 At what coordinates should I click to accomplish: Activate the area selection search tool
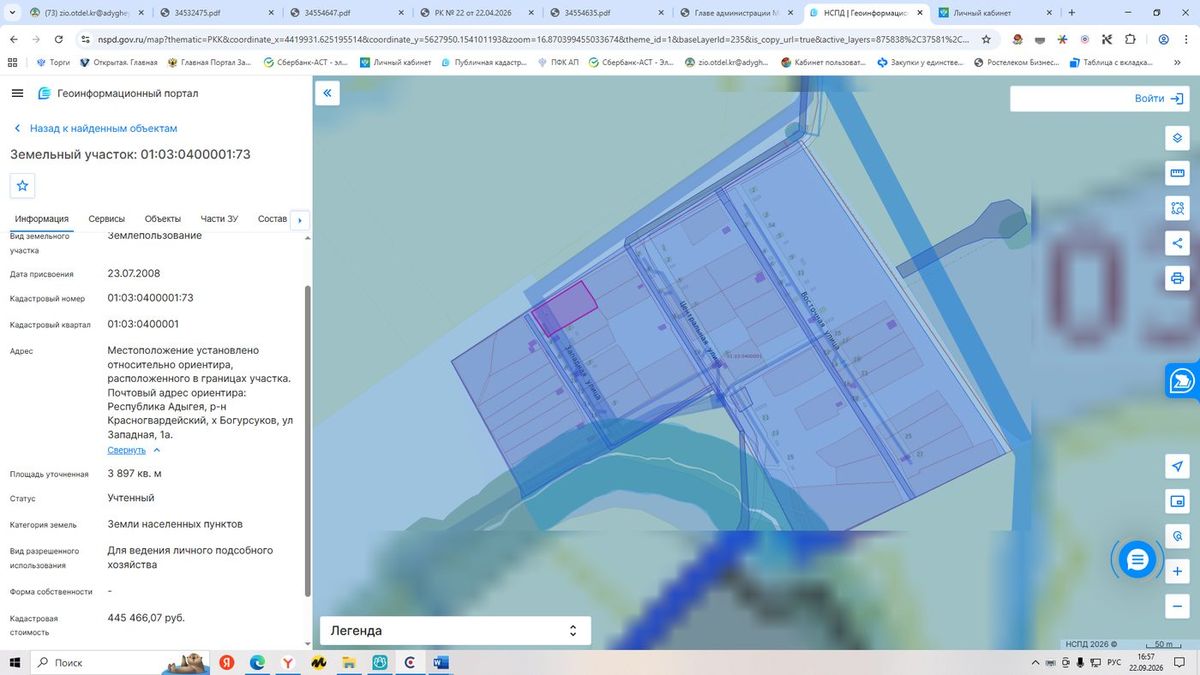1177,208
